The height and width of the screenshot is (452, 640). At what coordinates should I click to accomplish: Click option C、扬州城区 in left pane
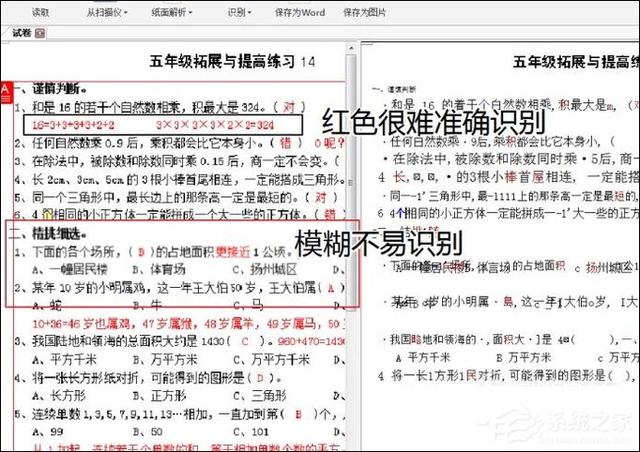tap(264, 270)
